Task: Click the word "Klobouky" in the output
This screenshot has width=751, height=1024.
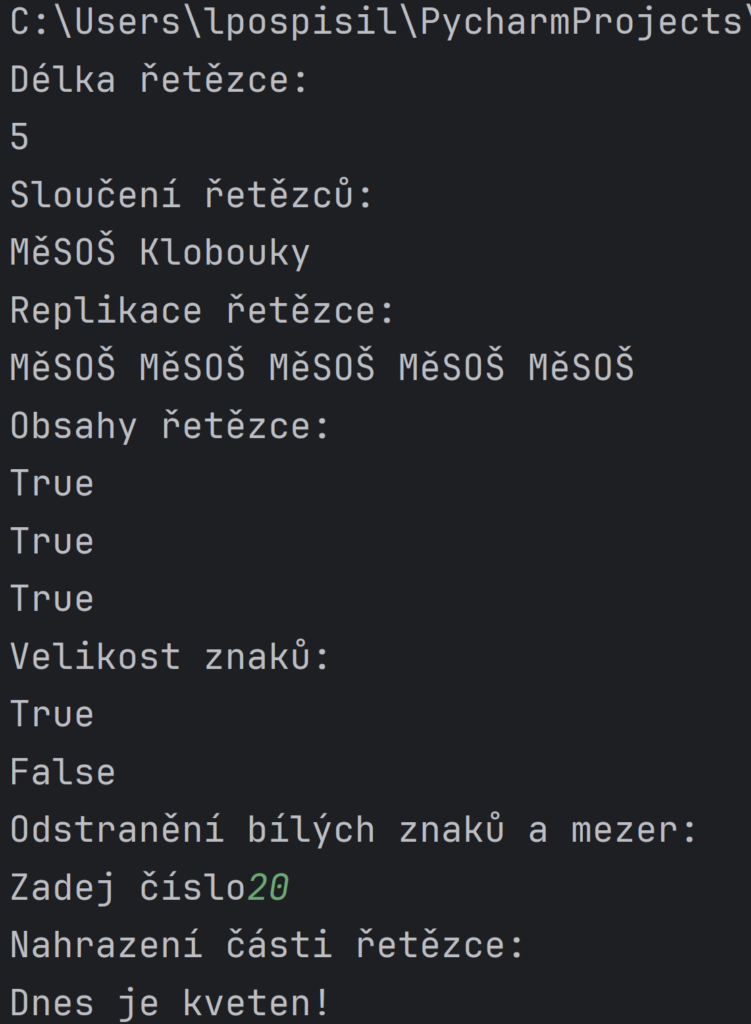Action: [225, 253]
